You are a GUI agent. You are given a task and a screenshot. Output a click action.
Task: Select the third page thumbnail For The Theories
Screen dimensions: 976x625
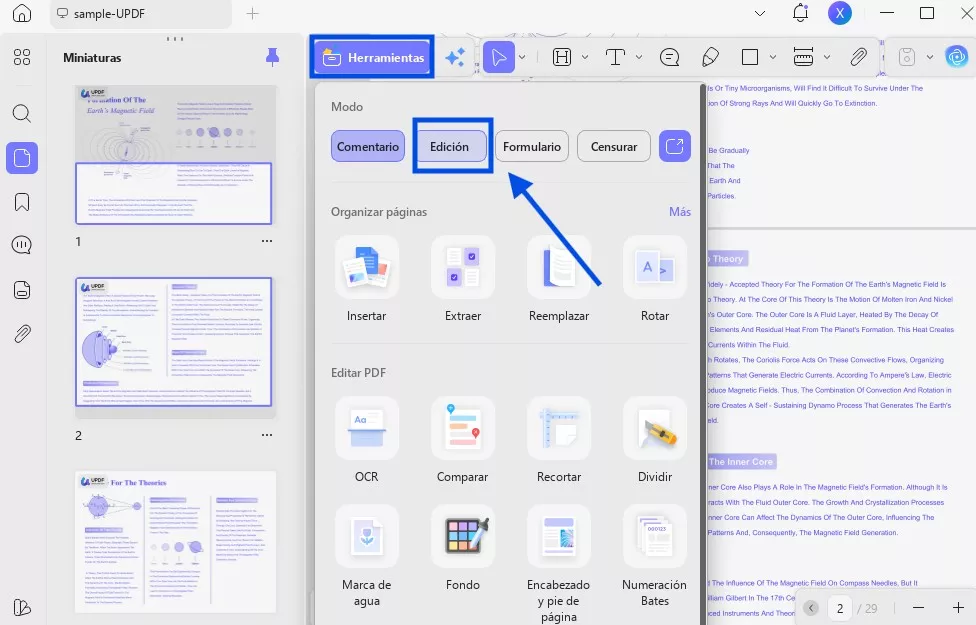click(x=176, y=542)
